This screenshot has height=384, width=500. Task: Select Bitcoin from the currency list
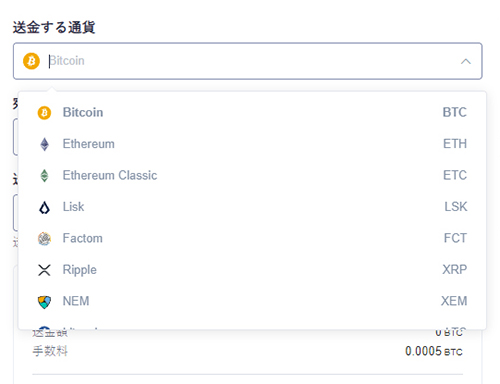pos(252,113)
